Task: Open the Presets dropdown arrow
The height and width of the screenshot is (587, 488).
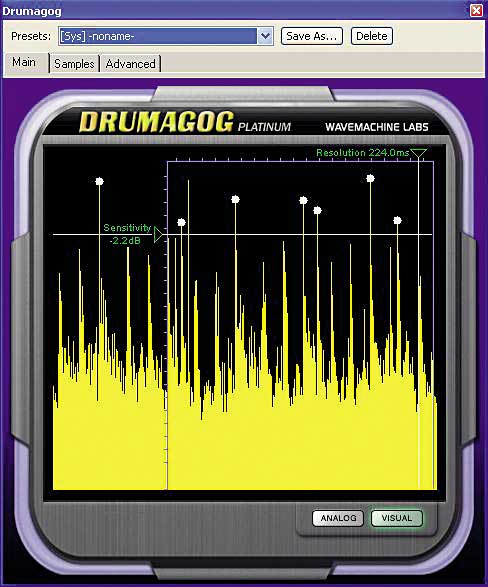Action: click(265, 36)
